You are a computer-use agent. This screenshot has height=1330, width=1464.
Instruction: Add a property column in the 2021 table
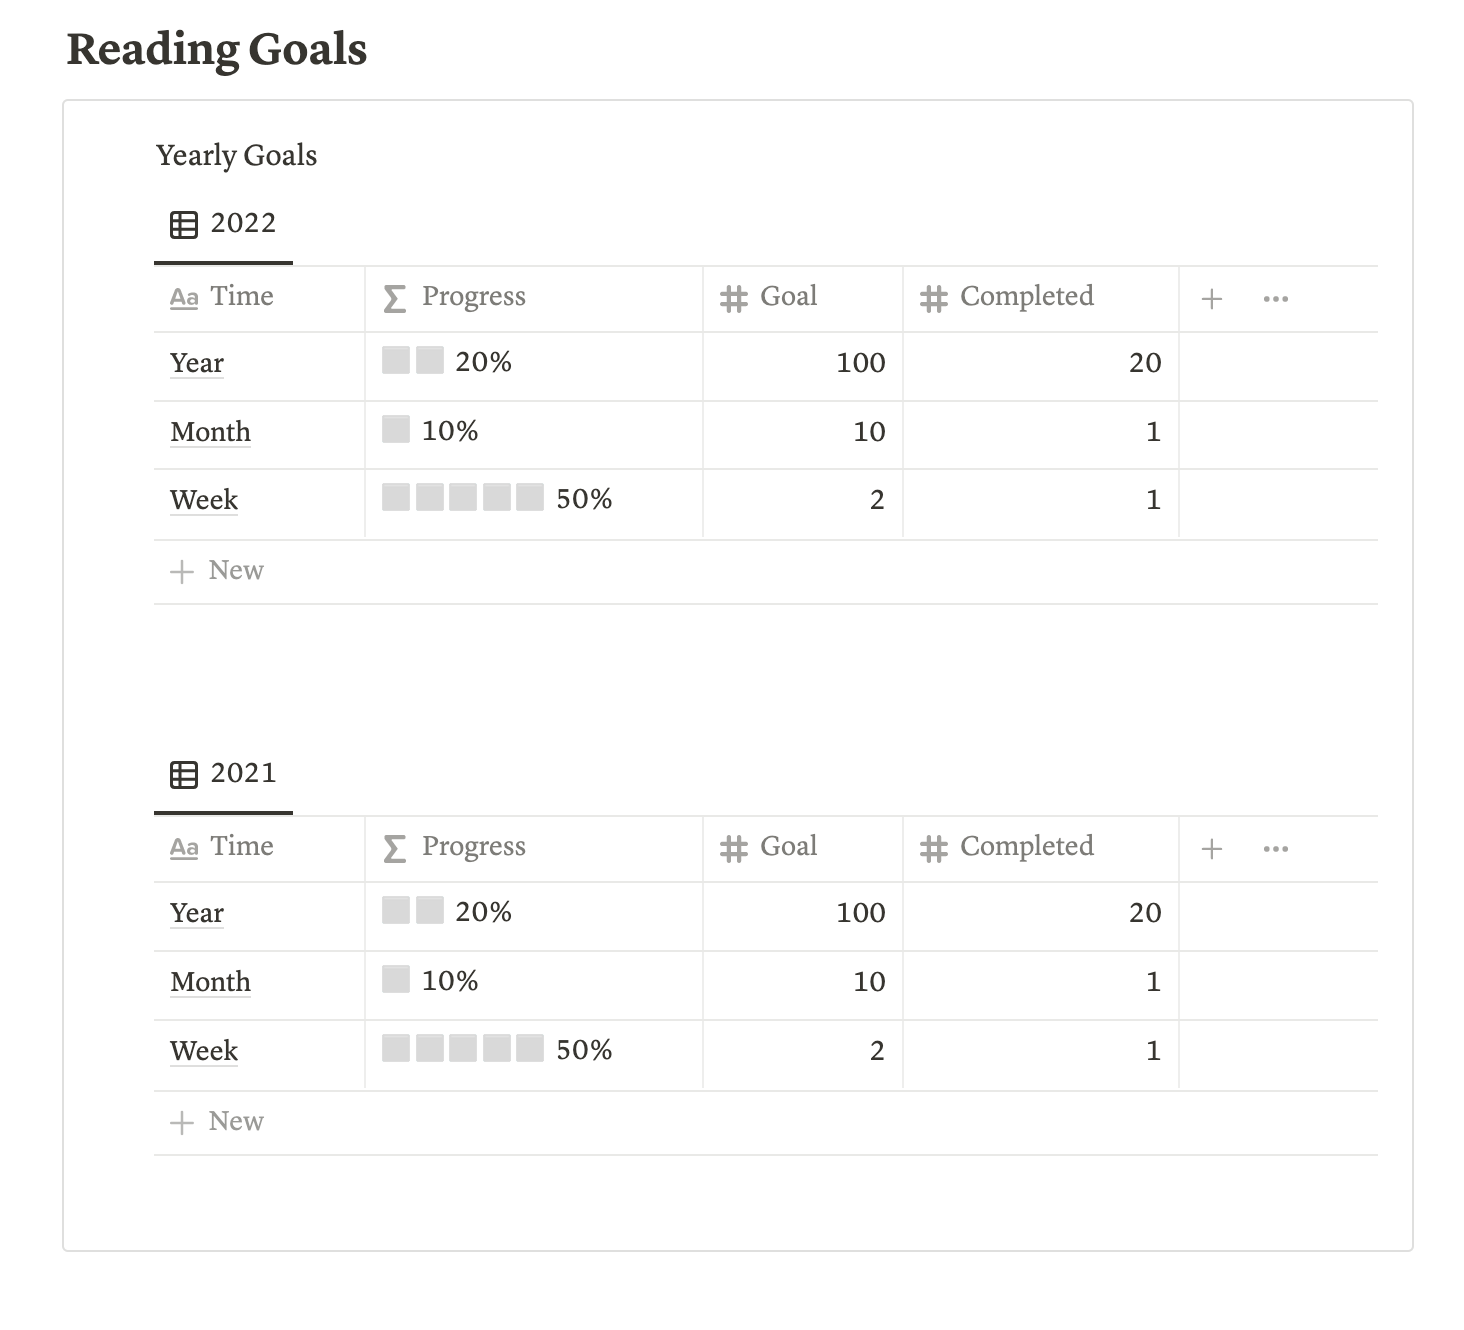[x=1211, y=849]
